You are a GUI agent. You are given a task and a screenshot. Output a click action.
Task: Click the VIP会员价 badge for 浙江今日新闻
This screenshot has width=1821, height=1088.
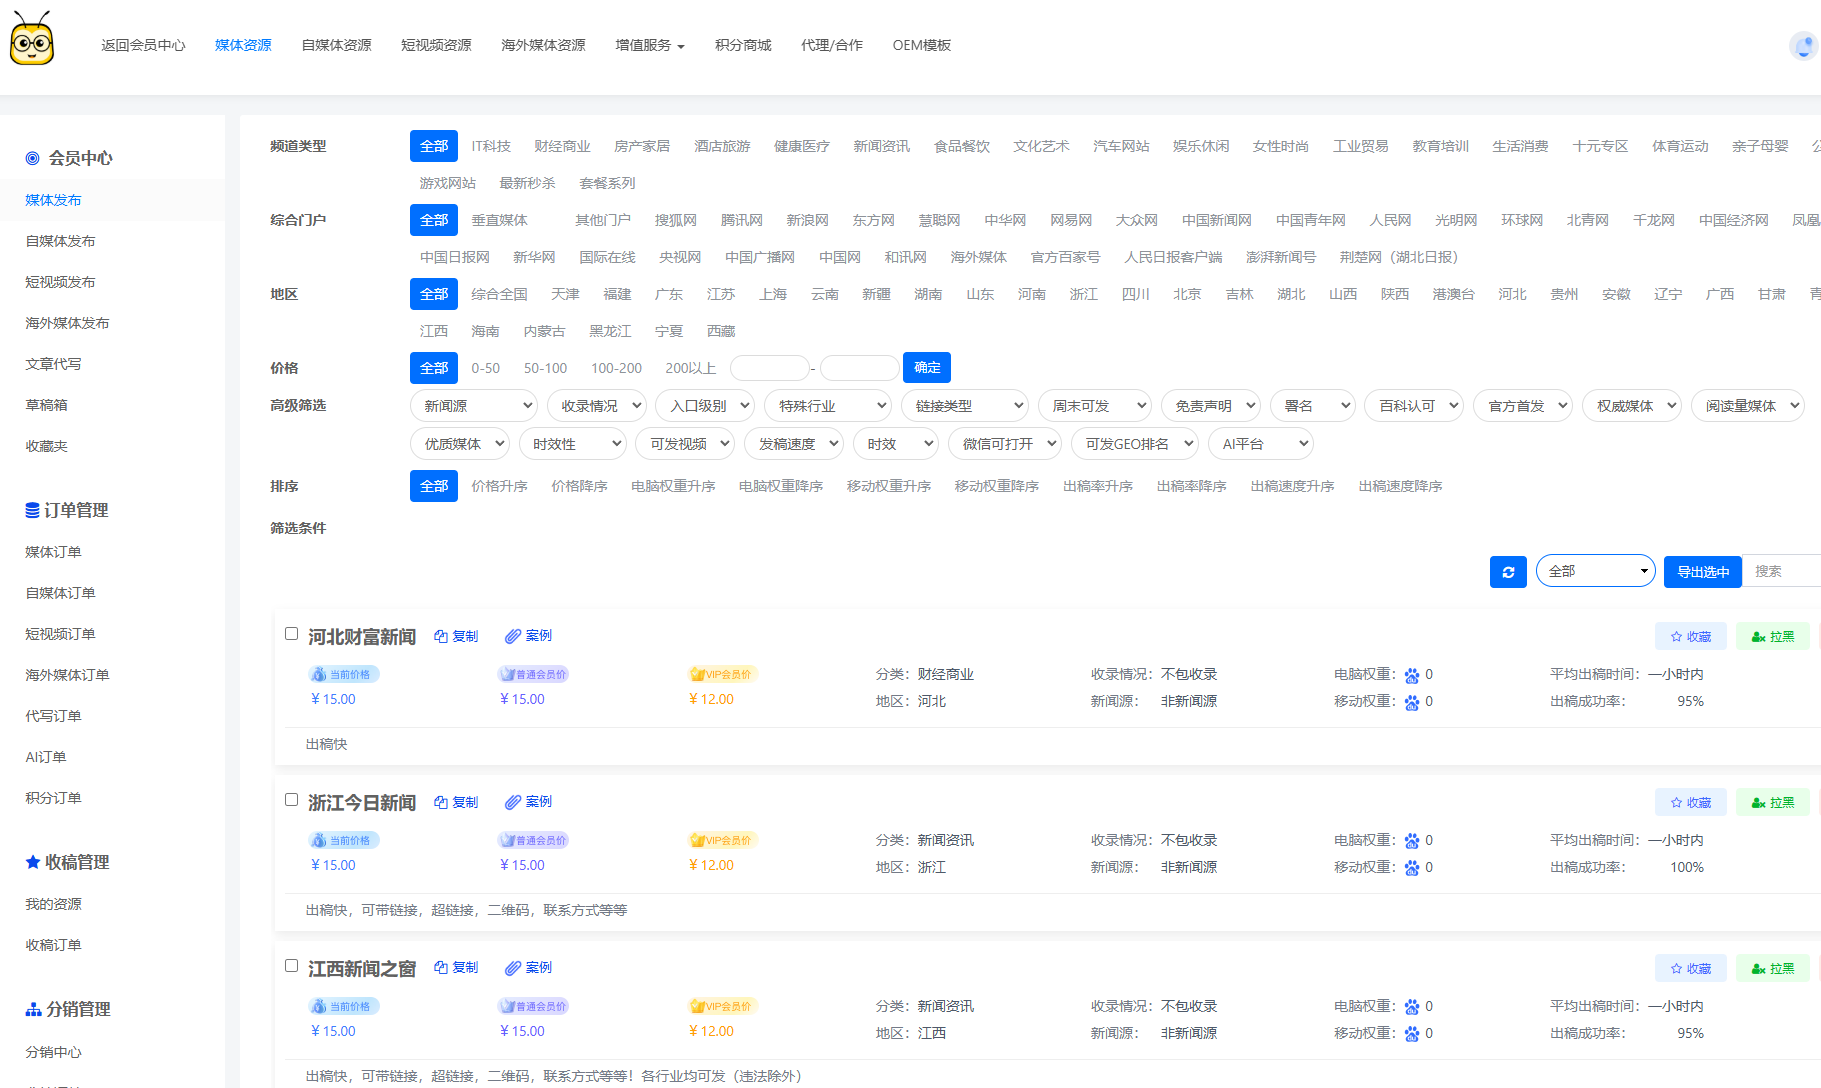tap(722, 840)
